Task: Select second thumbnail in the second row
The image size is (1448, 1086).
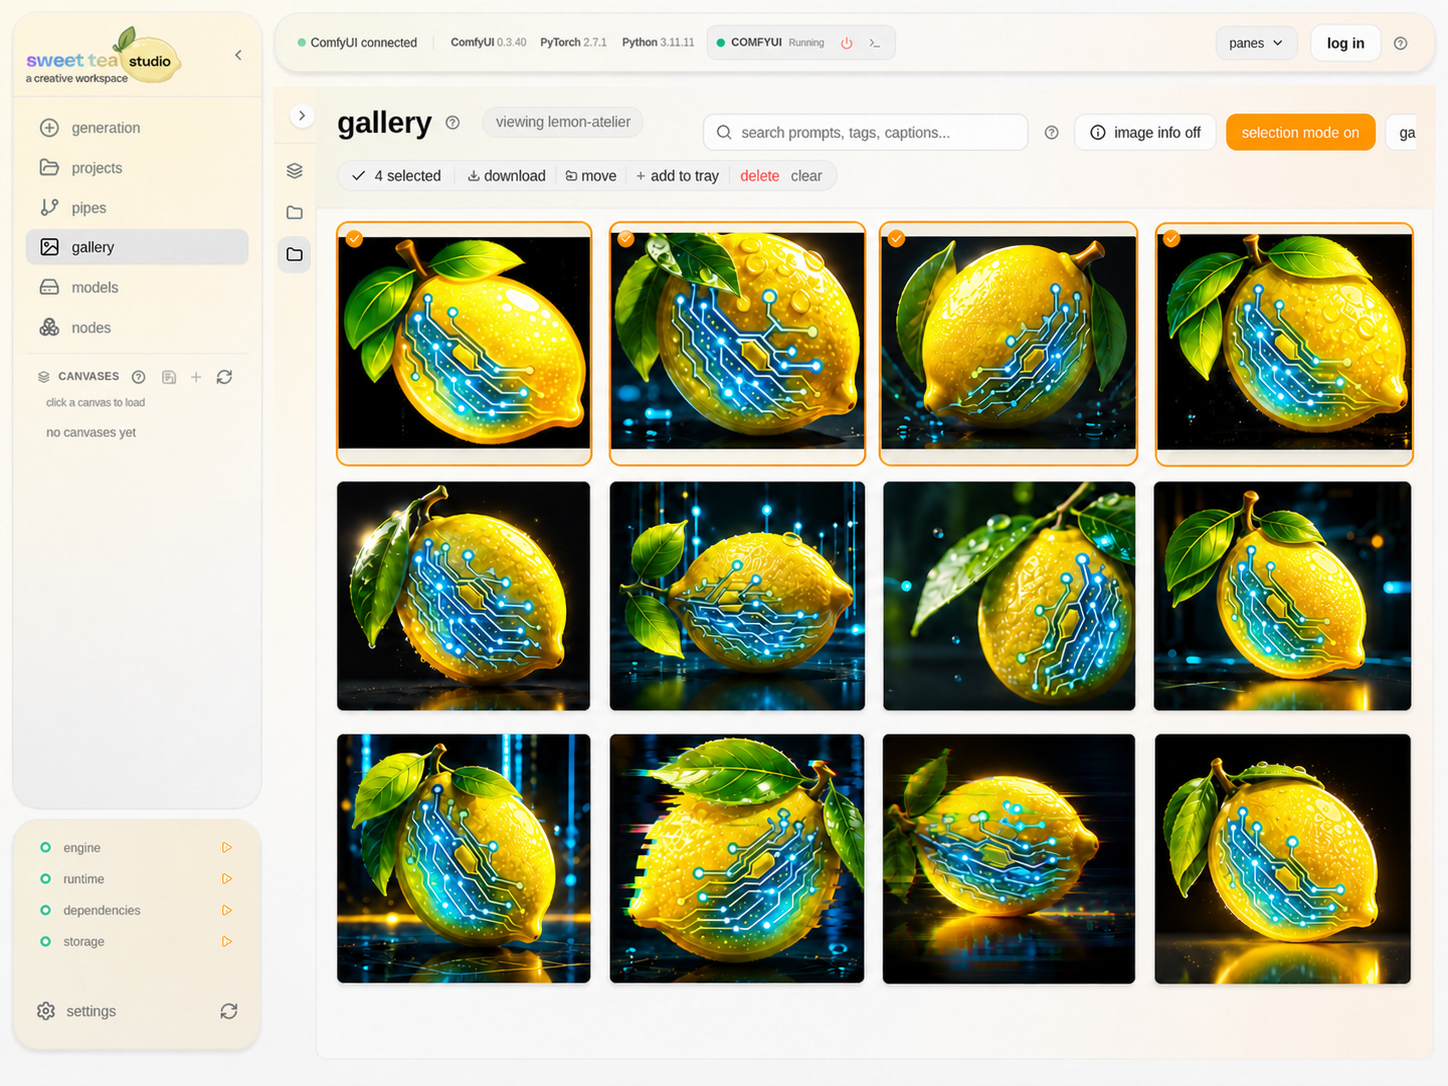Action: point(737,596)
